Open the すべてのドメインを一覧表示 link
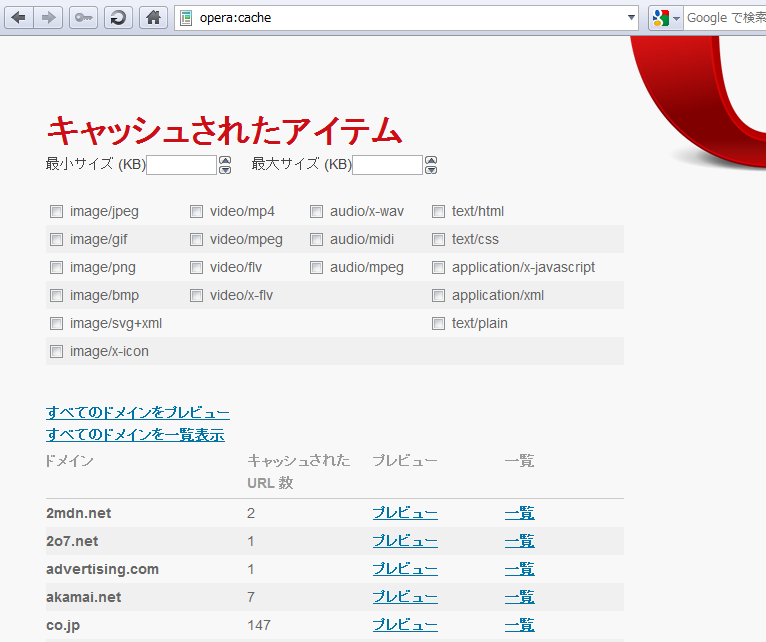 click(135, 435)
